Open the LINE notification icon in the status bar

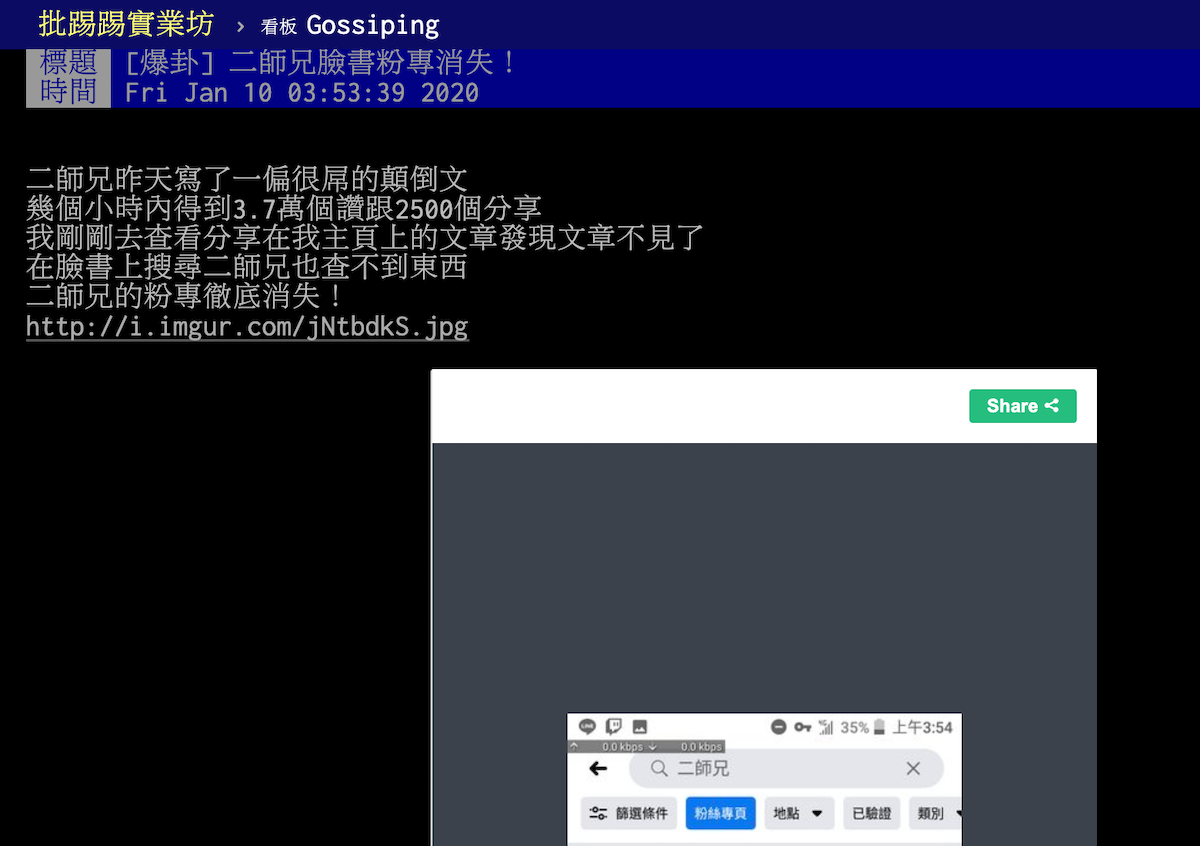click(585, 726)
